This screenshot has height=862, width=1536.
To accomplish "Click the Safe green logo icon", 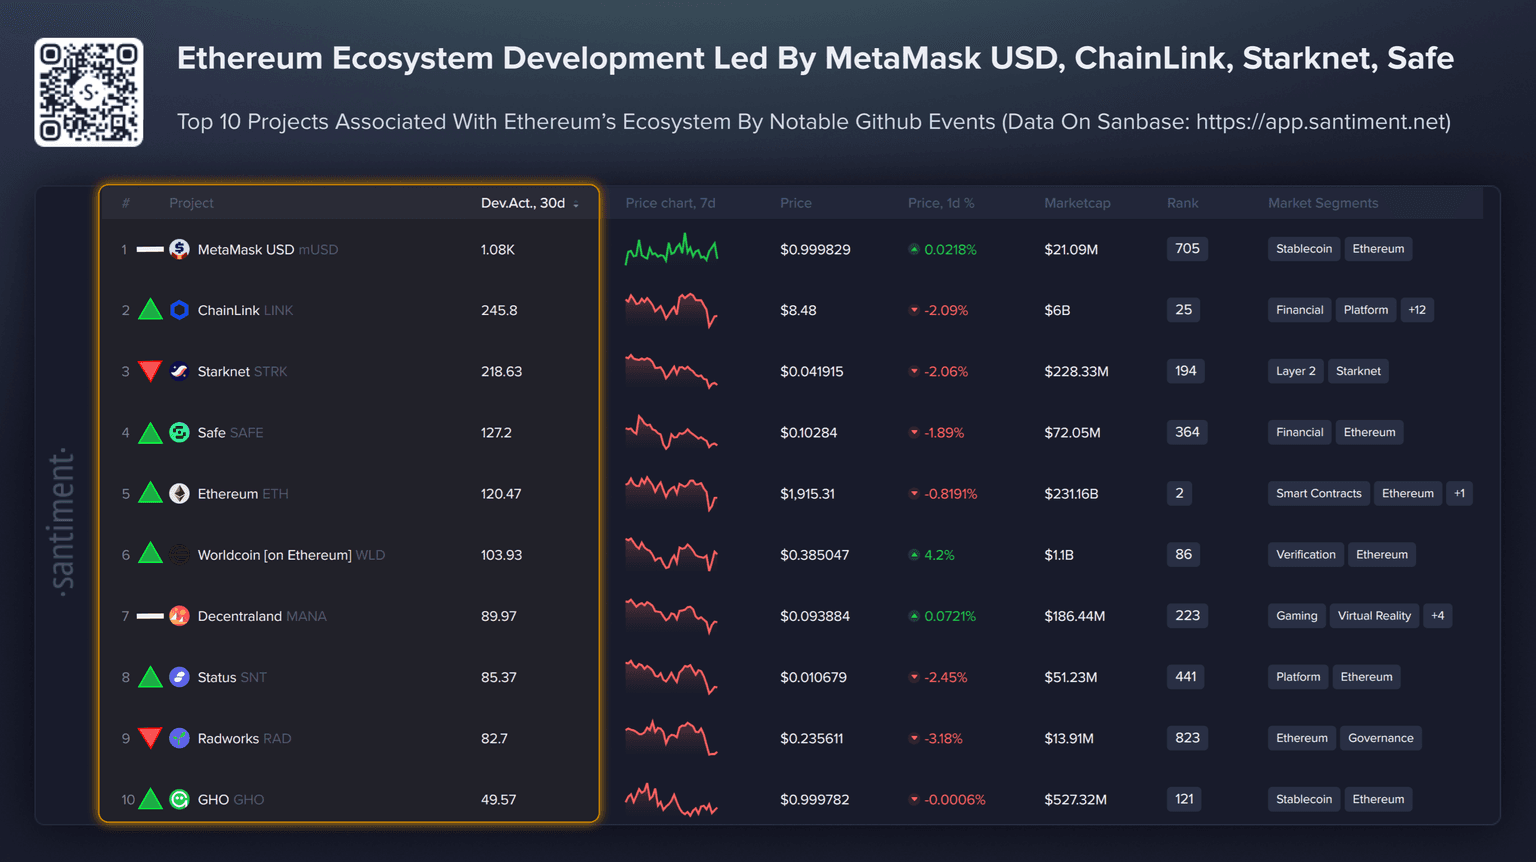I will tap(179, 432).
